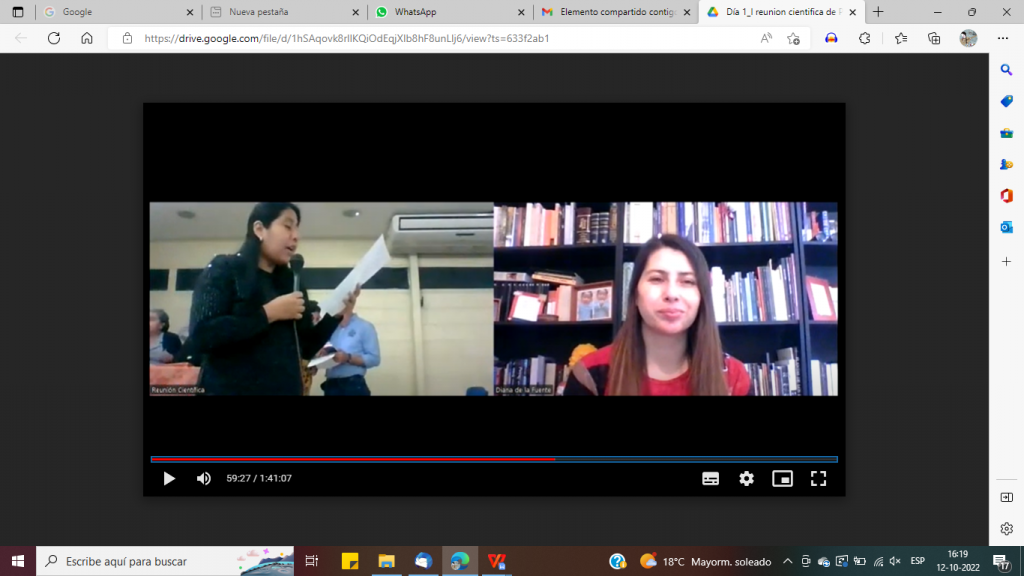Enable picture-in-picture mode
This screenshot has width=1024, height=576.
(x=782, y=479)
